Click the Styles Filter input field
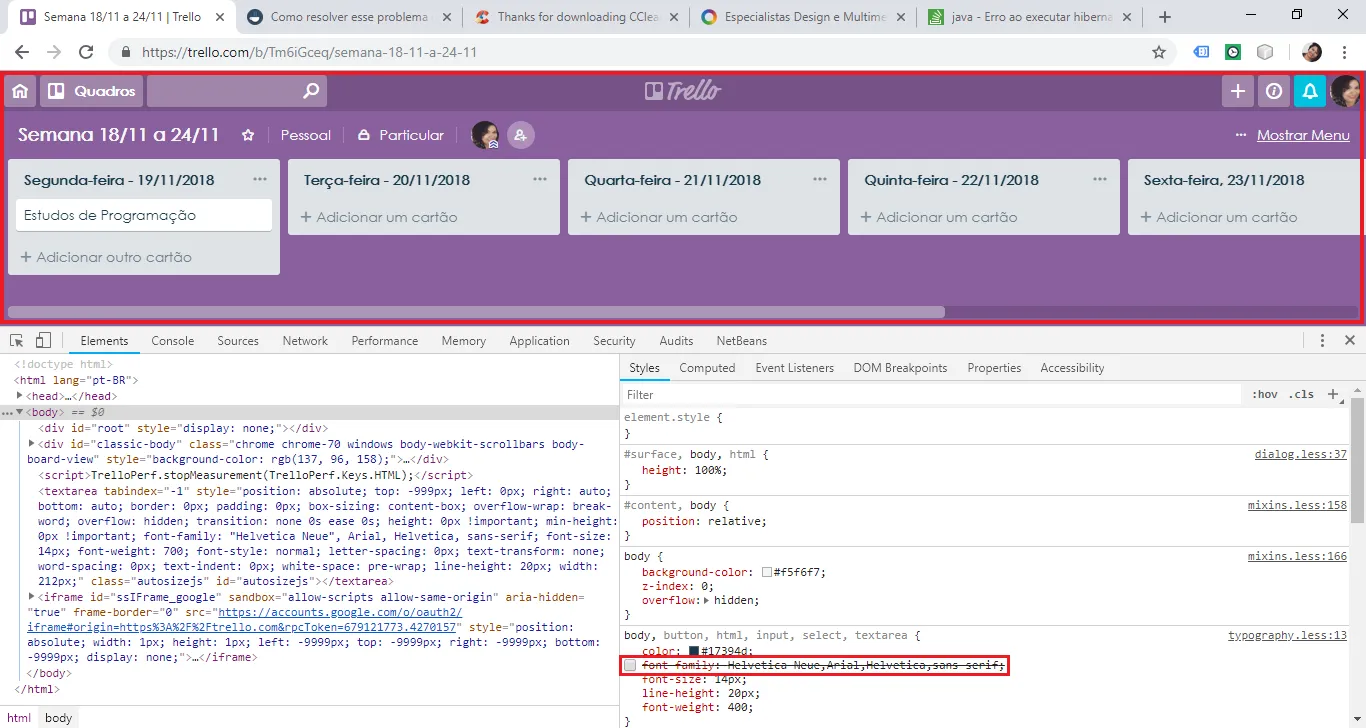The width and height of the screenshot is (1366, 728). [x=930, y=395]
